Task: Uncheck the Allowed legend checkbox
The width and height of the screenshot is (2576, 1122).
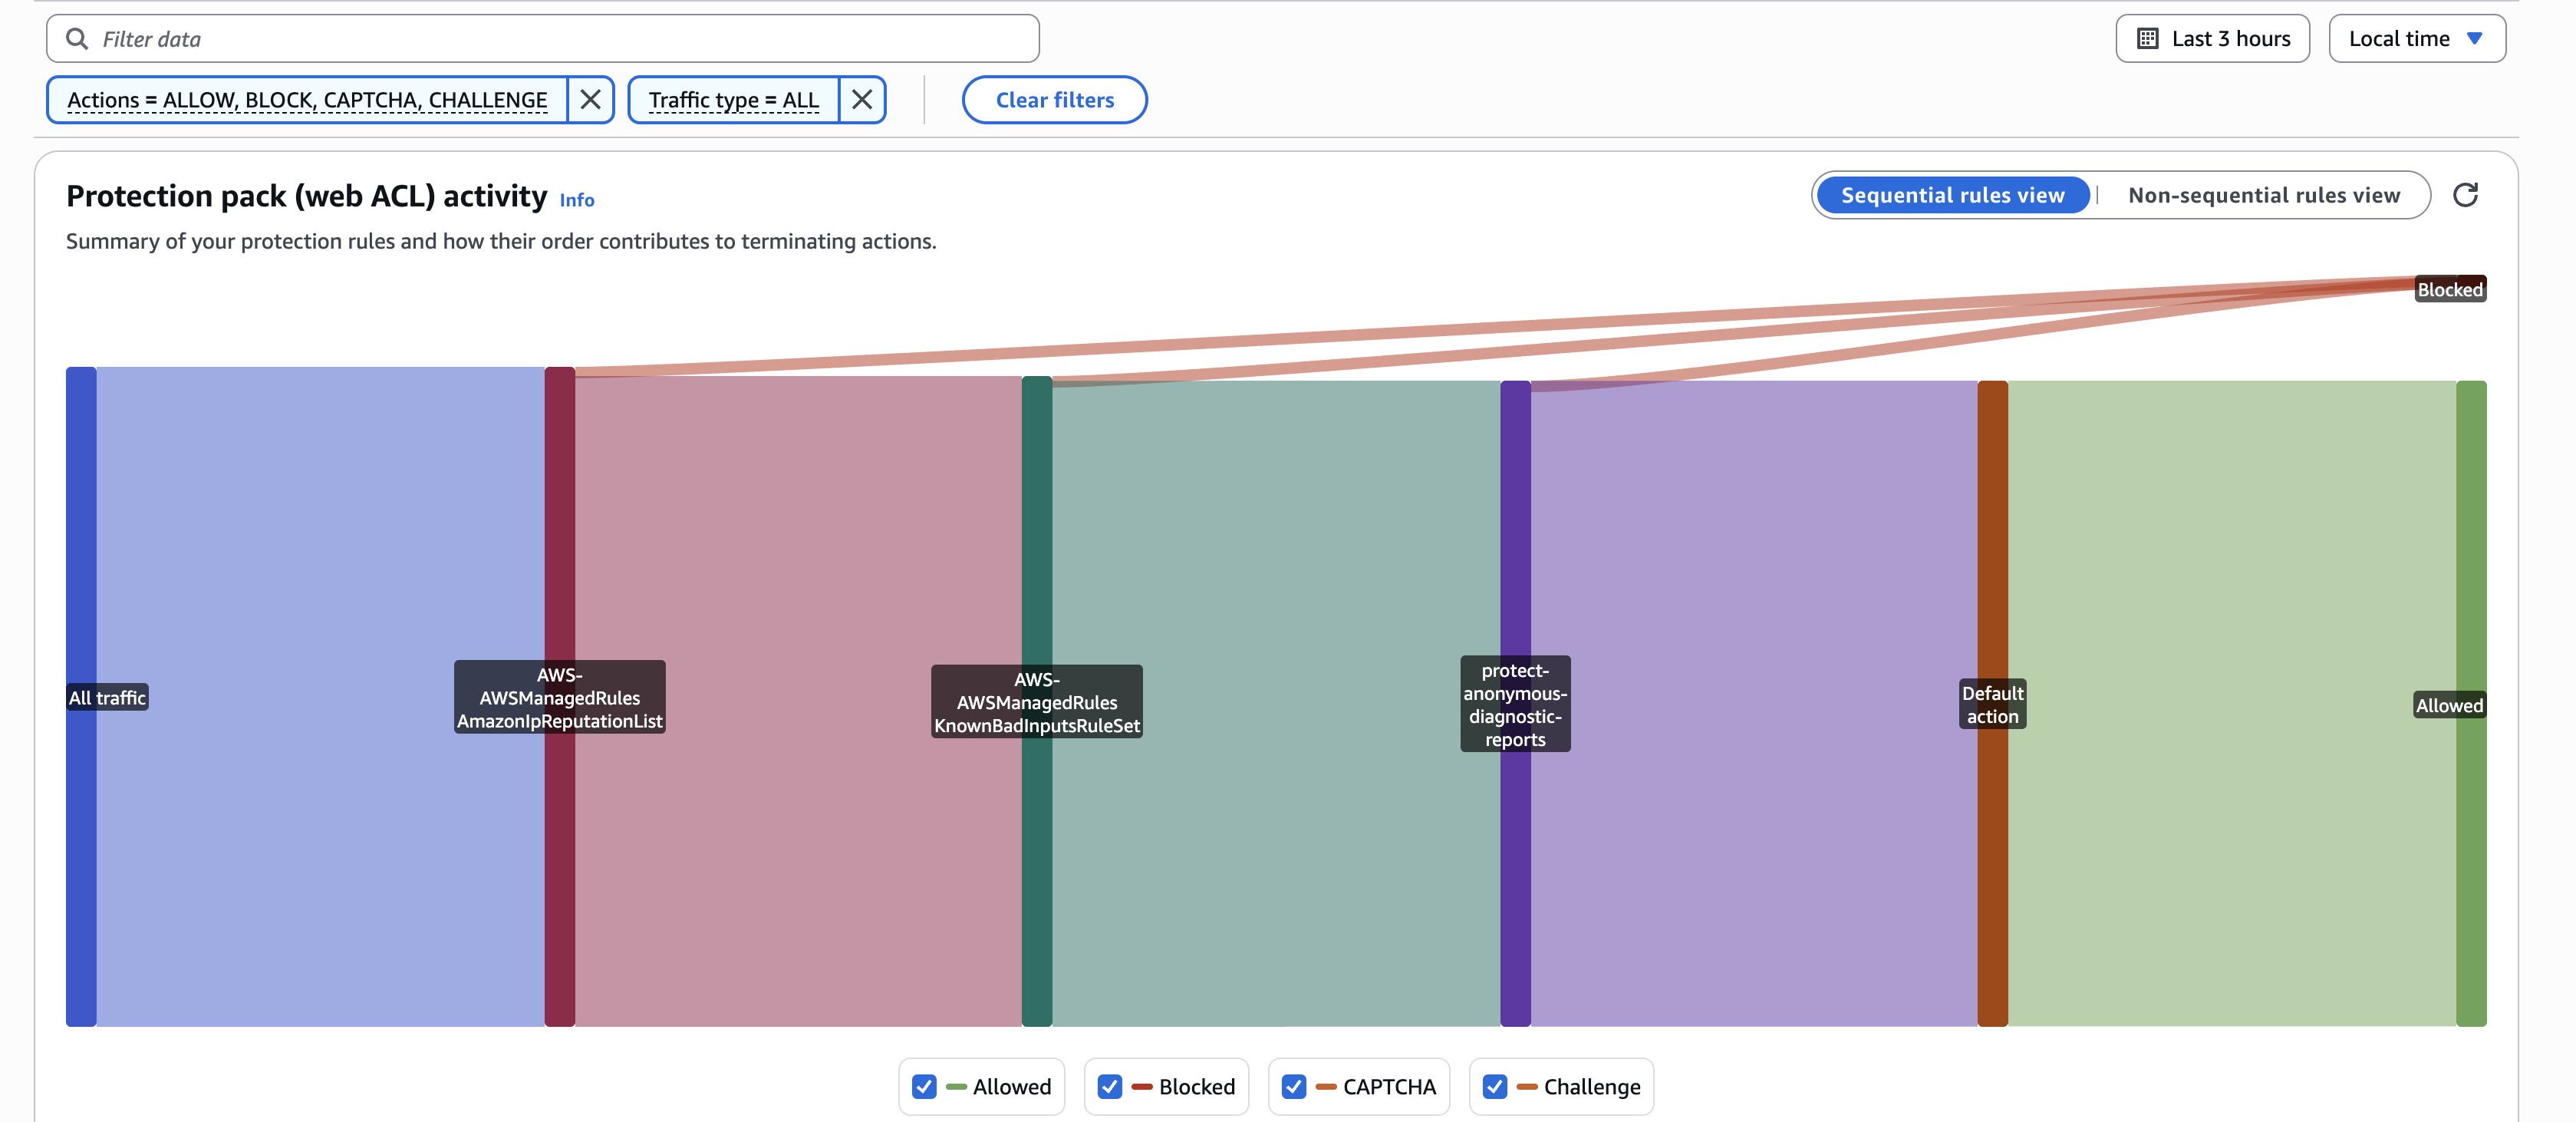Action: pos(922,1086)
